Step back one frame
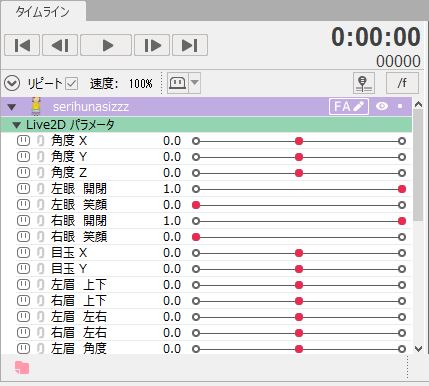The height and width of the screenshot is (386, 429). (x=60, y=45)
